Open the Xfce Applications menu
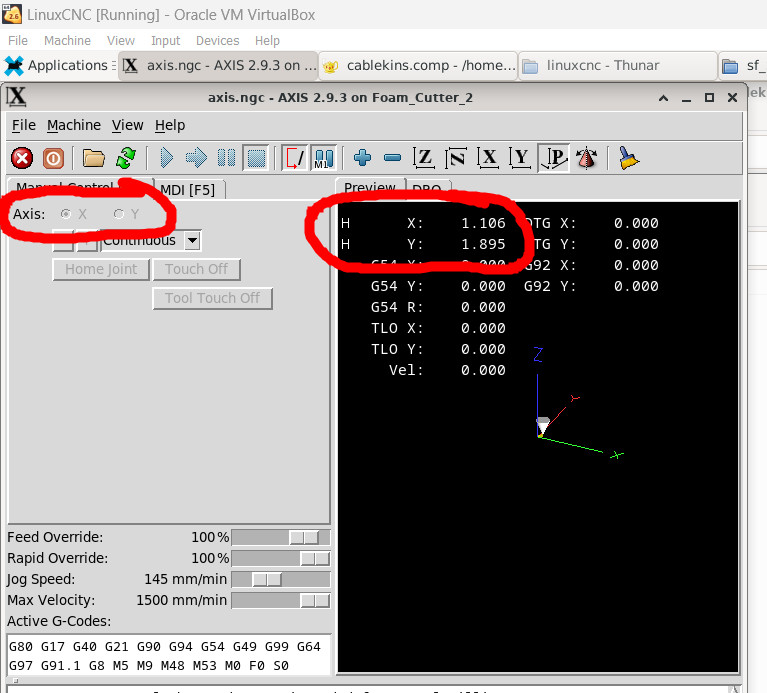Viewport: 767px width, 693px height. pos(59,66)
